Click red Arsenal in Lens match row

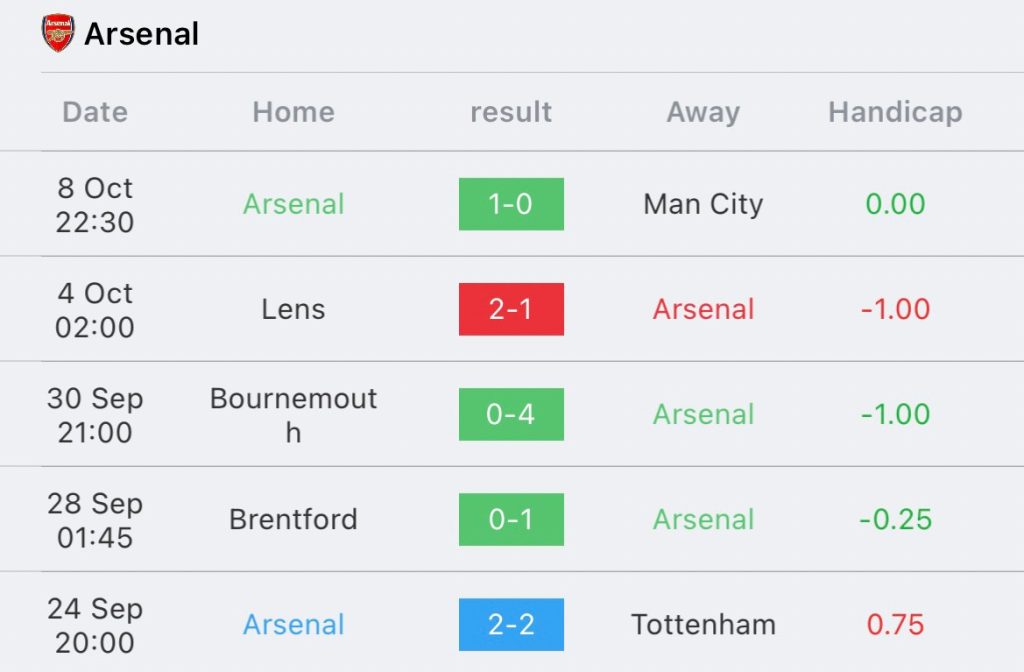(703, 309)
